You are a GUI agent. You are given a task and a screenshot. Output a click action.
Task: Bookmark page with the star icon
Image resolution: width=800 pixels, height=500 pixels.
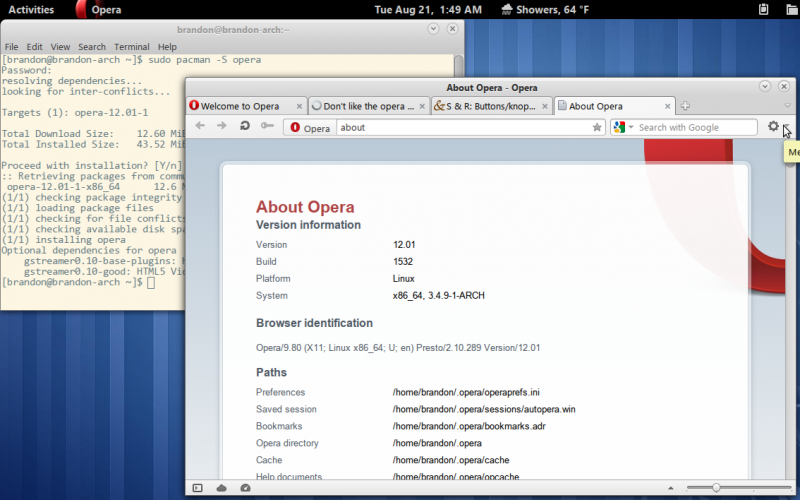point(596,128)
